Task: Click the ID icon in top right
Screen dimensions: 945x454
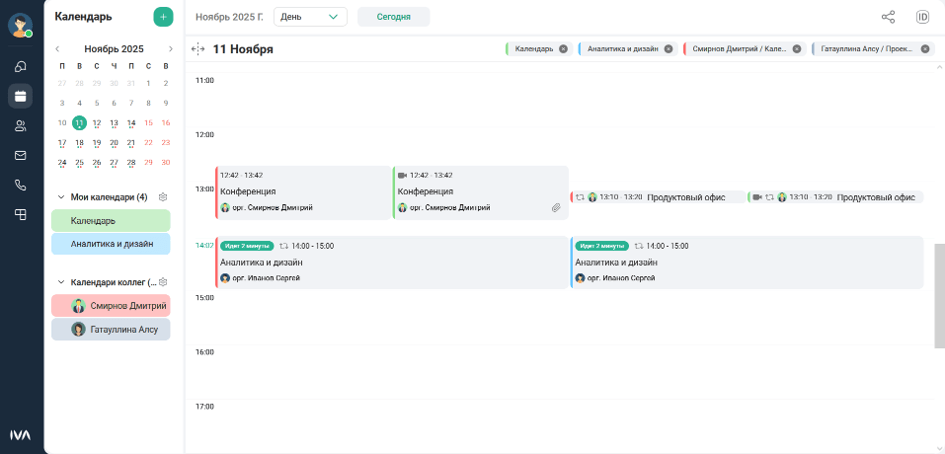Action: (922, 17)
